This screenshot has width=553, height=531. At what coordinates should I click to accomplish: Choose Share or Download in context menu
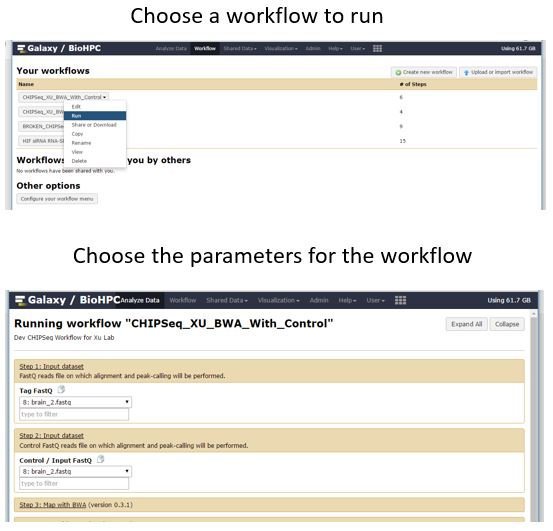94,125
